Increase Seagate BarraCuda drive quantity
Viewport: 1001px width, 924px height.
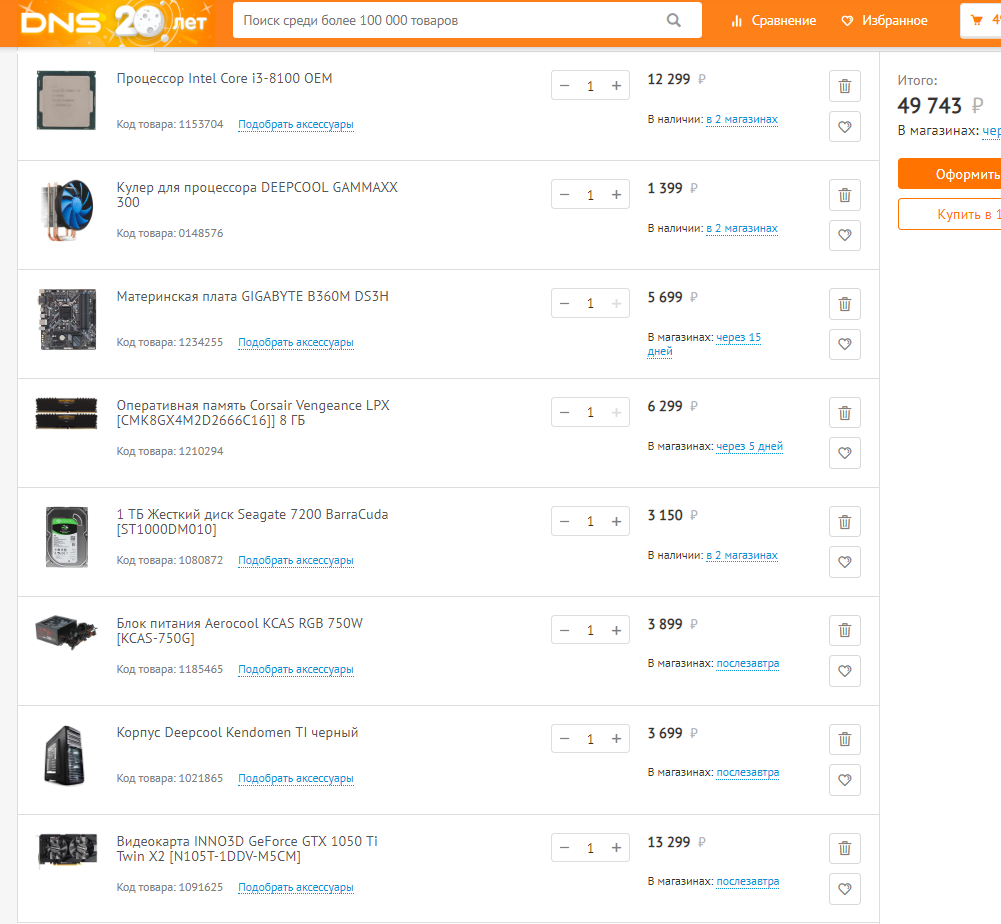[616, 522]
